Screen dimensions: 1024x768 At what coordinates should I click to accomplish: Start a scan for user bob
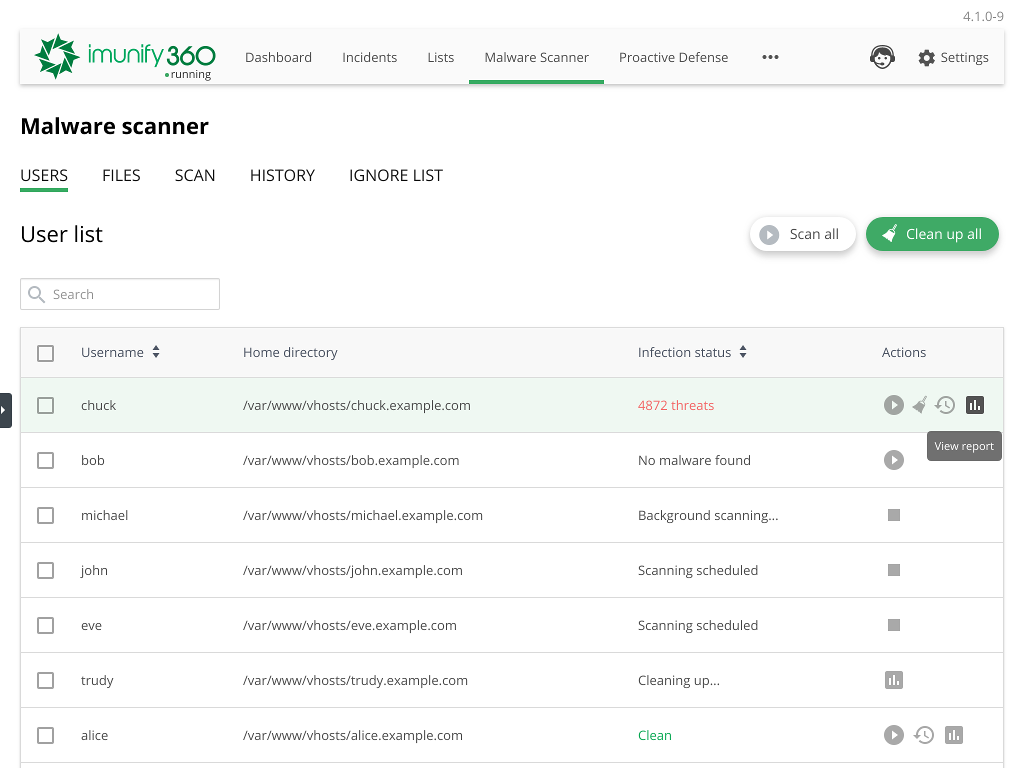coord(893,460)
